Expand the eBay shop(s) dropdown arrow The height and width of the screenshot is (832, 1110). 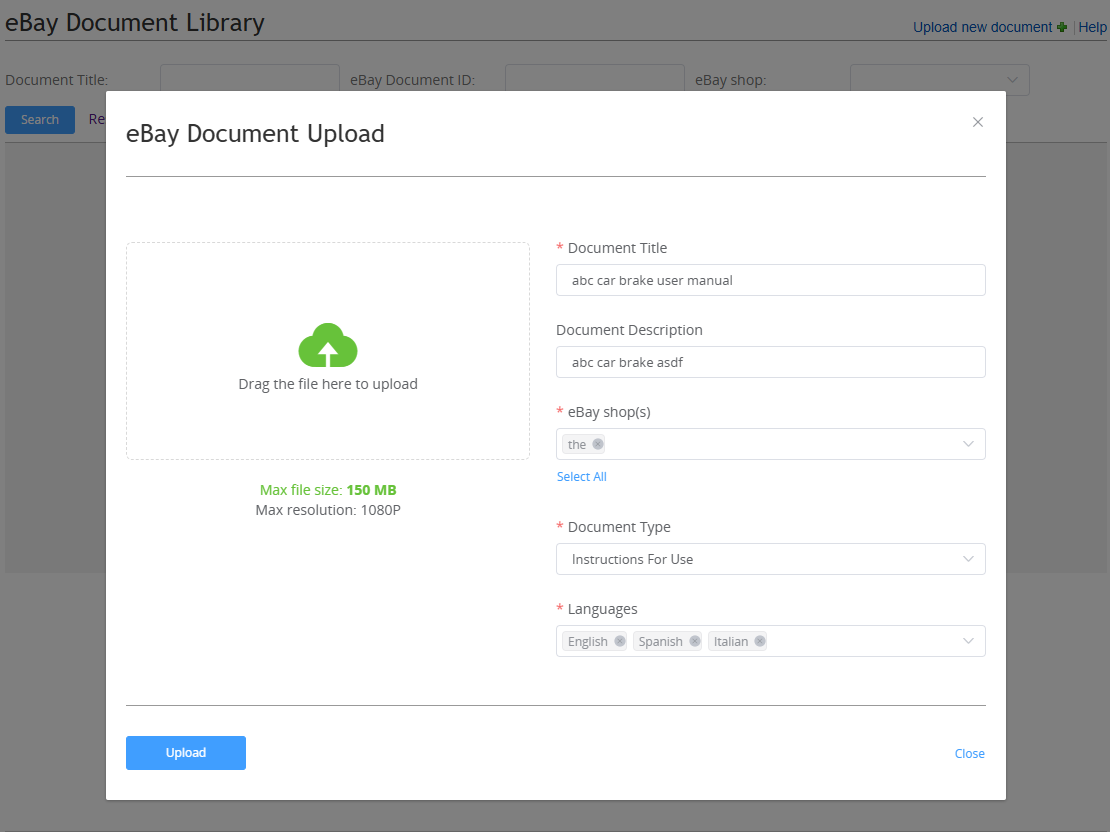968,444
